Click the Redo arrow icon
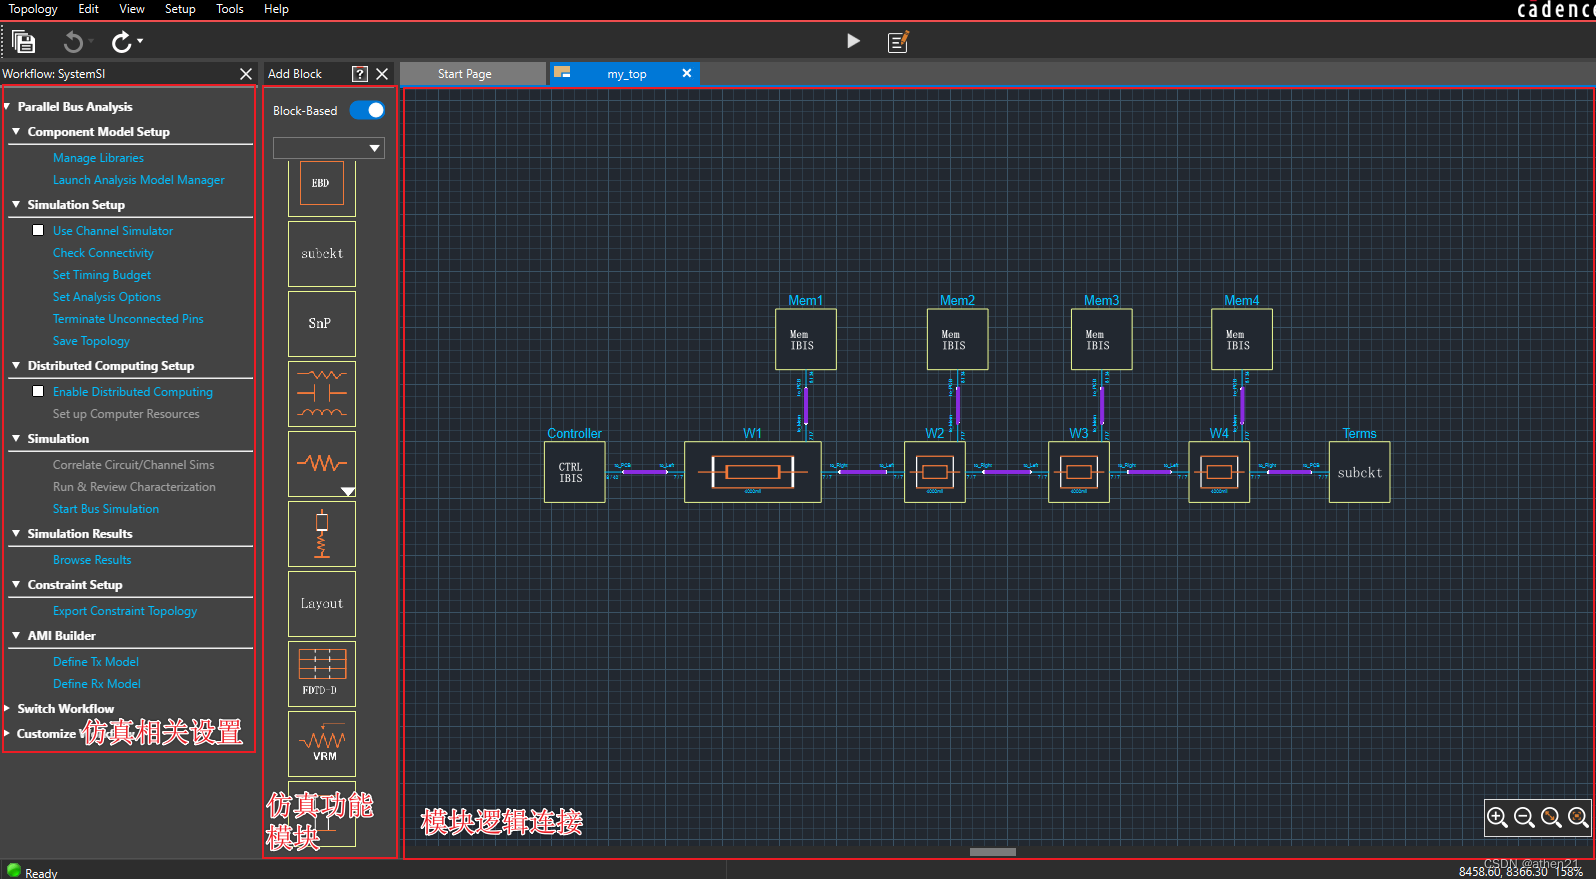 [121, 41]
